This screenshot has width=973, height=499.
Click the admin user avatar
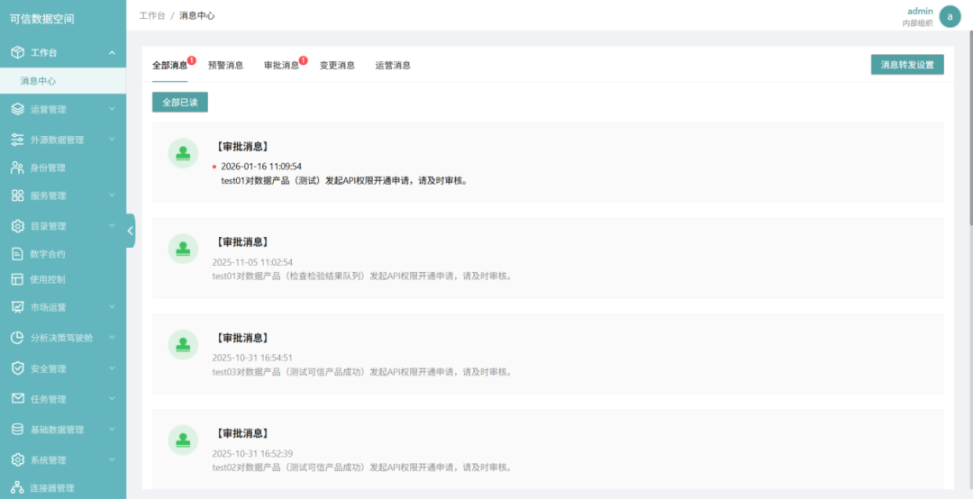949,17
